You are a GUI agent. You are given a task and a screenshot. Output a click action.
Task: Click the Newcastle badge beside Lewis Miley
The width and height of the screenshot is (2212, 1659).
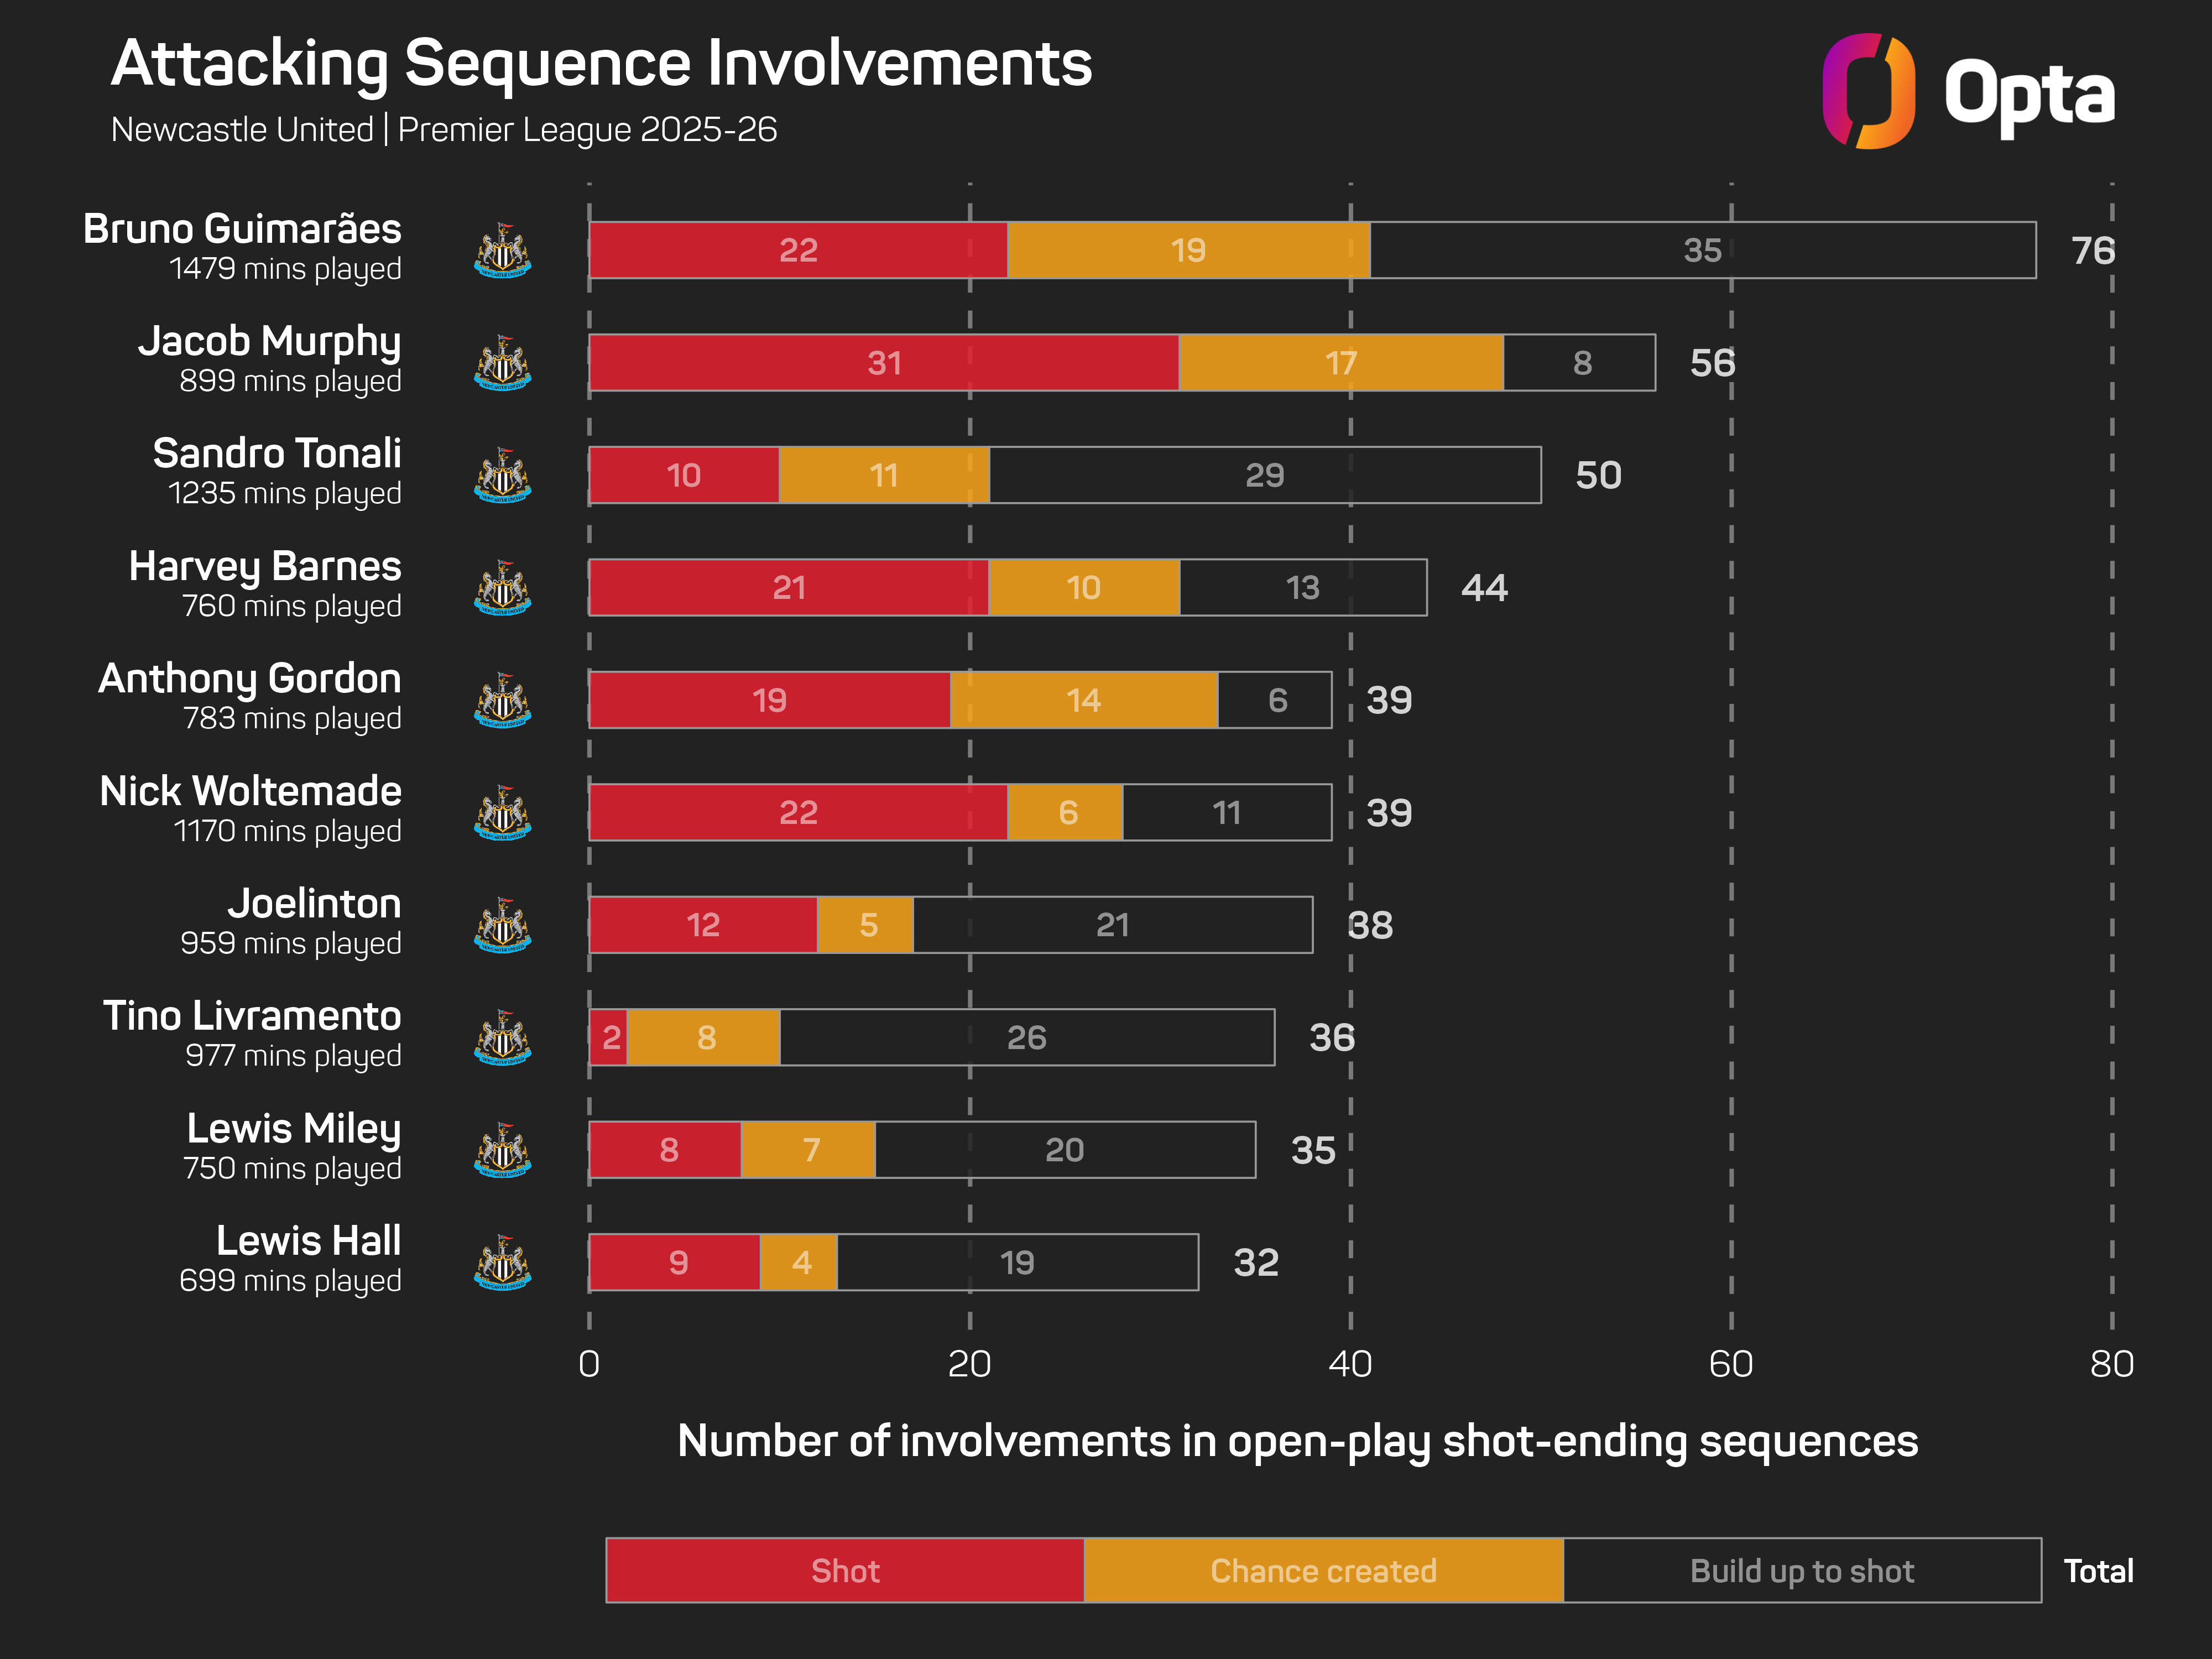(503, 1150)
